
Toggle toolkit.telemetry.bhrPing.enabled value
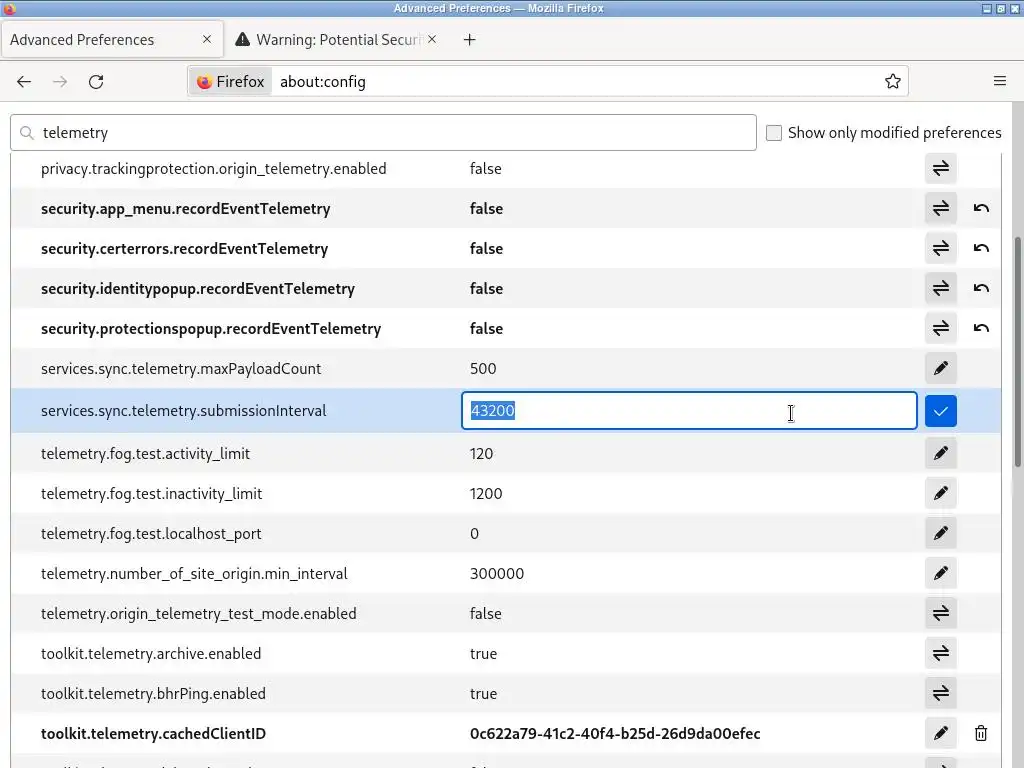(x=940, y=693)
